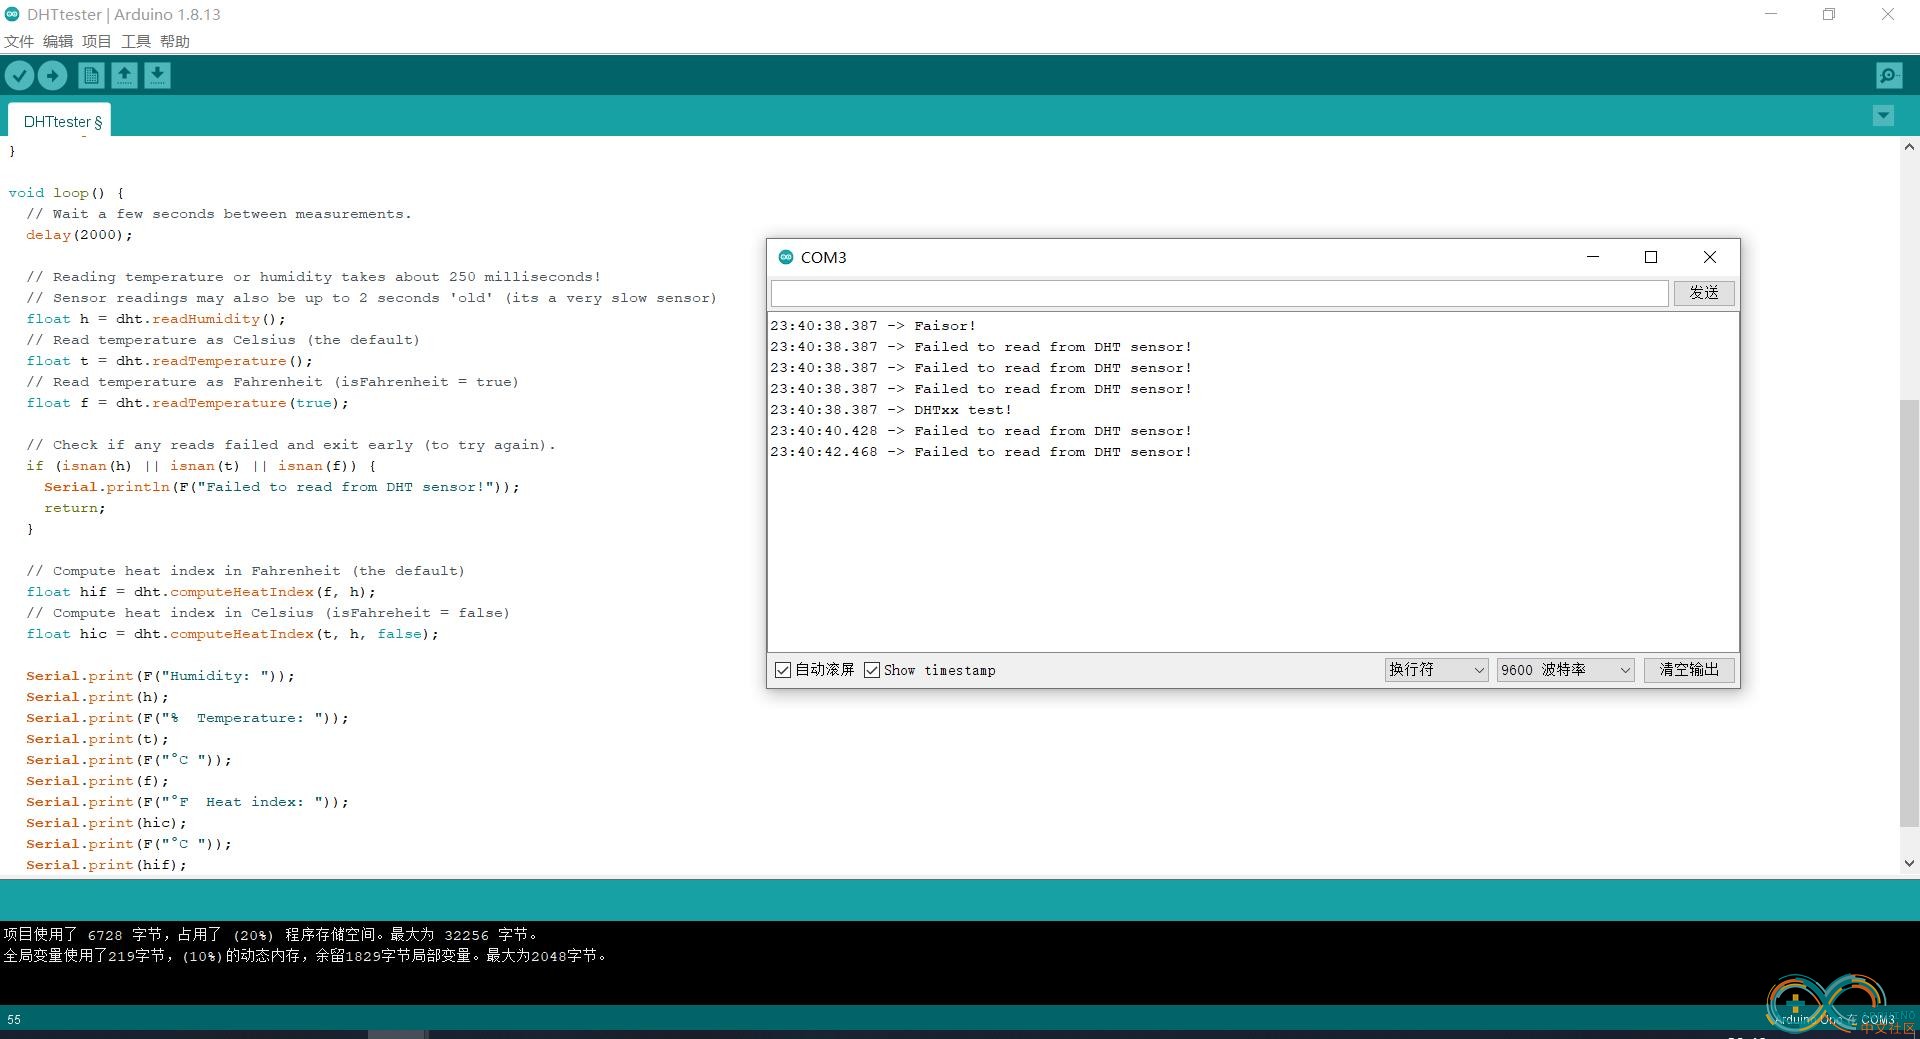Image resolution: width=1920 pixels, height=1039 pixels.
Task: Click the 'float hif' heat index line
Action: click(201, 592)
